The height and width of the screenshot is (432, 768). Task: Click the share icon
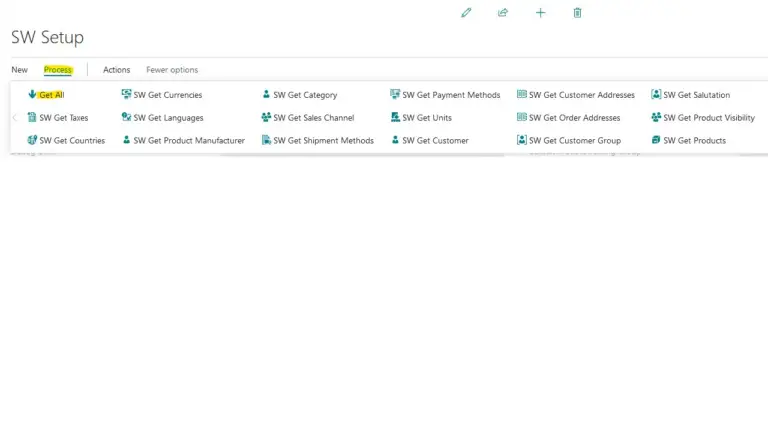503,13
